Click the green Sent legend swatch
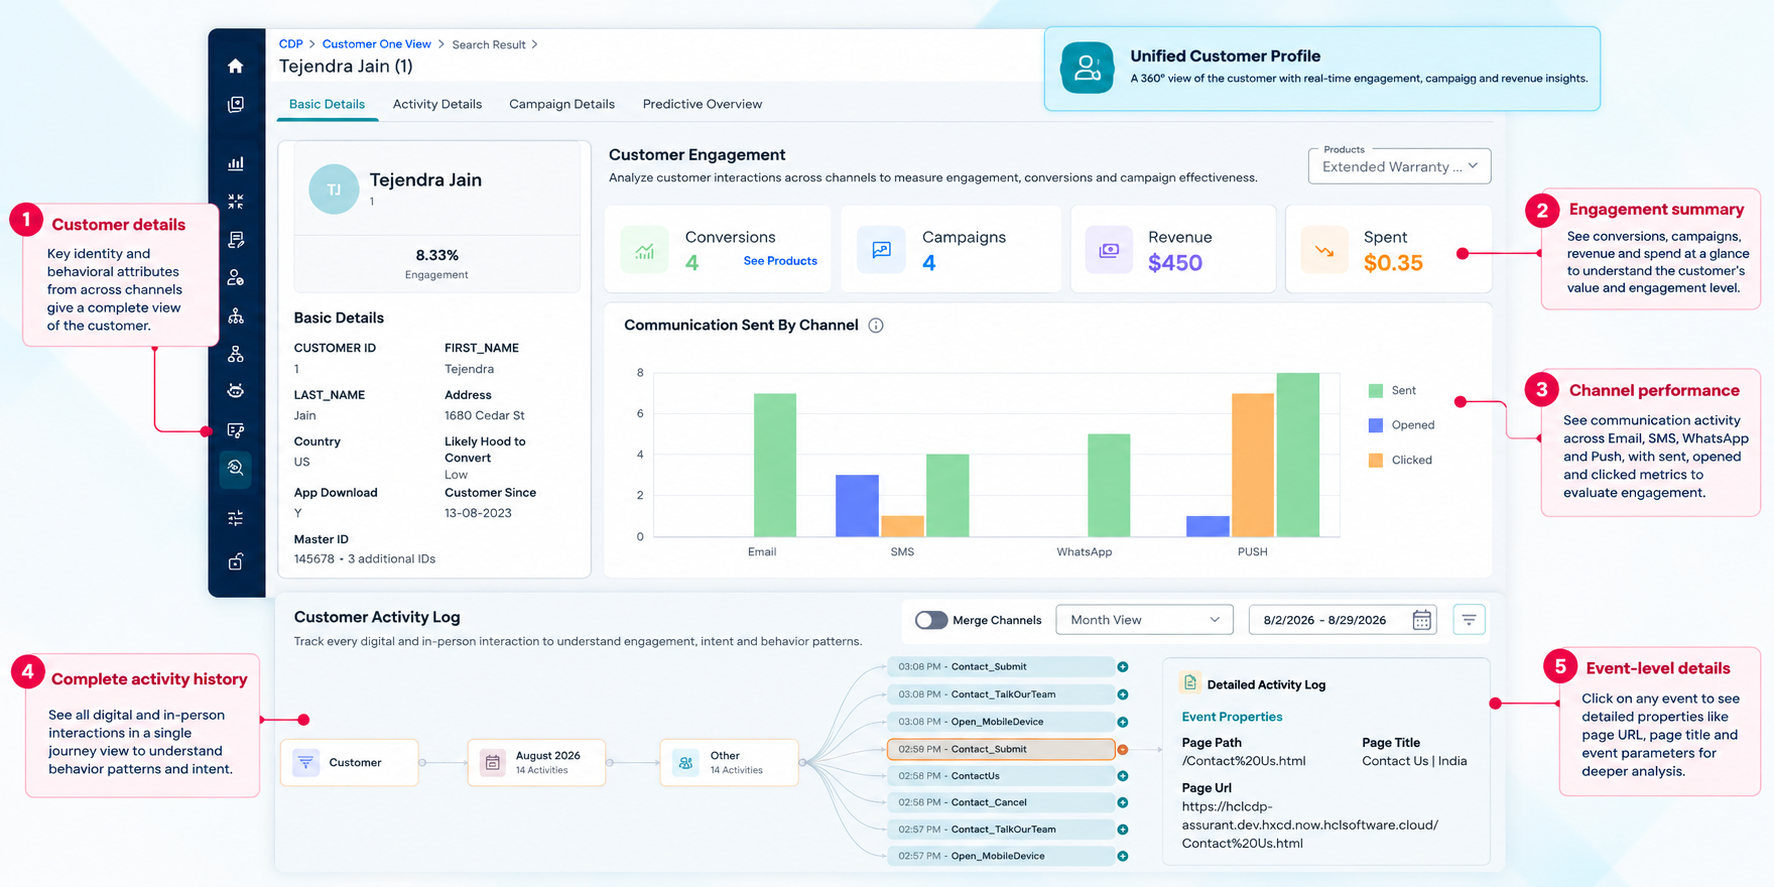 pyautogui.click(x=1376, y=391)
